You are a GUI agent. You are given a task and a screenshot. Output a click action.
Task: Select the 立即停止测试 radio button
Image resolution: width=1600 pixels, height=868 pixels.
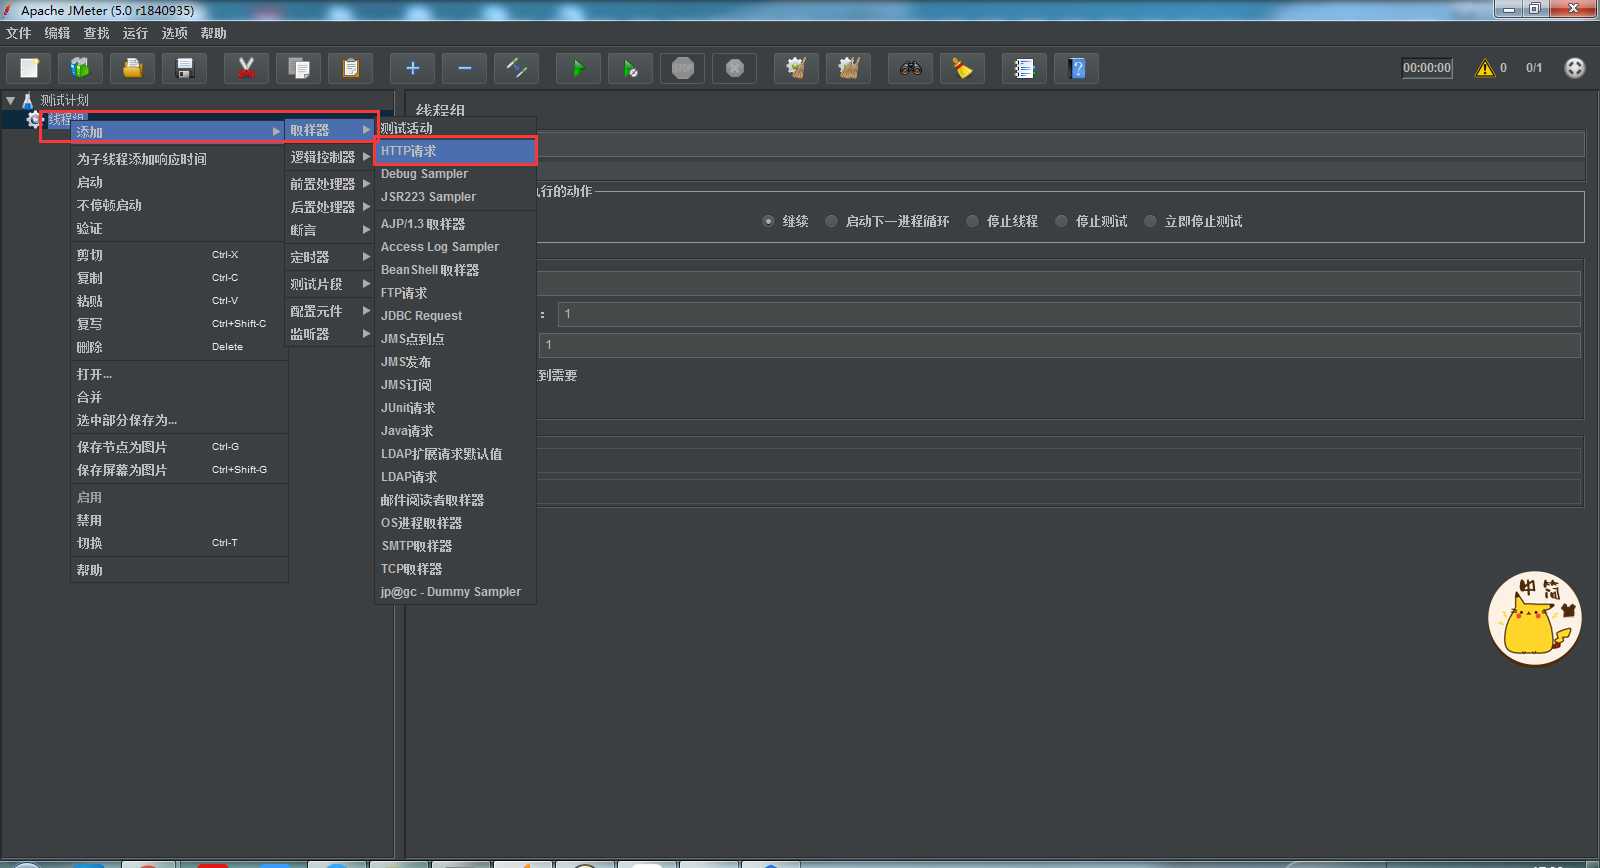click(1150, 221)
